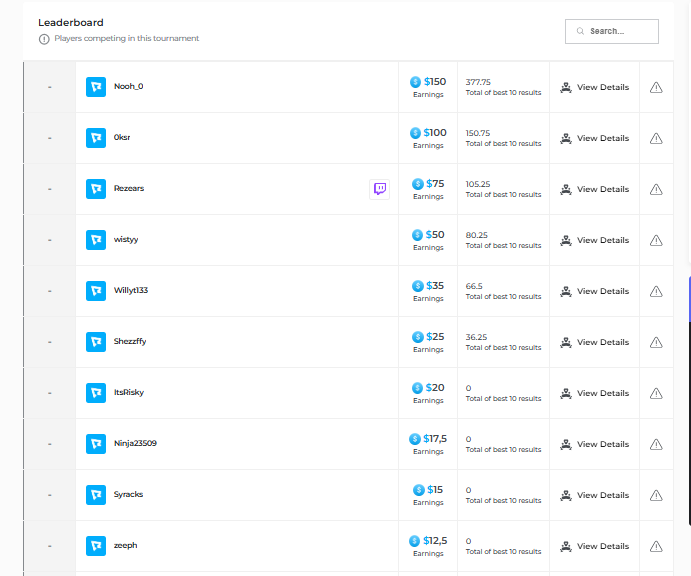Open View Details for Rezears
Viewport: 691px width, 576px height.
pyautogui.click(x=594, y=190)
